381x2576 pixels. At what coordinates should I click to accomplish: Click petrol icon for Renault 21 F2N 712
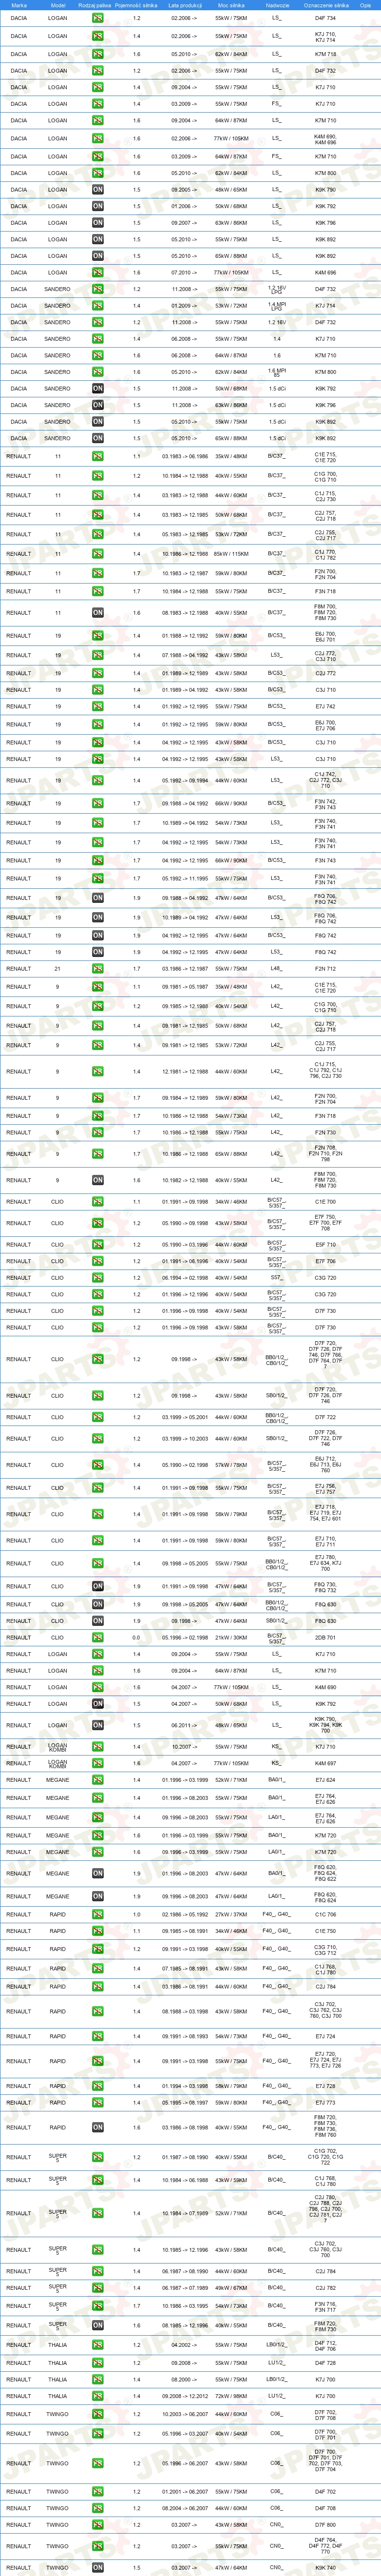pyautogui.click(x=97, y=969)
